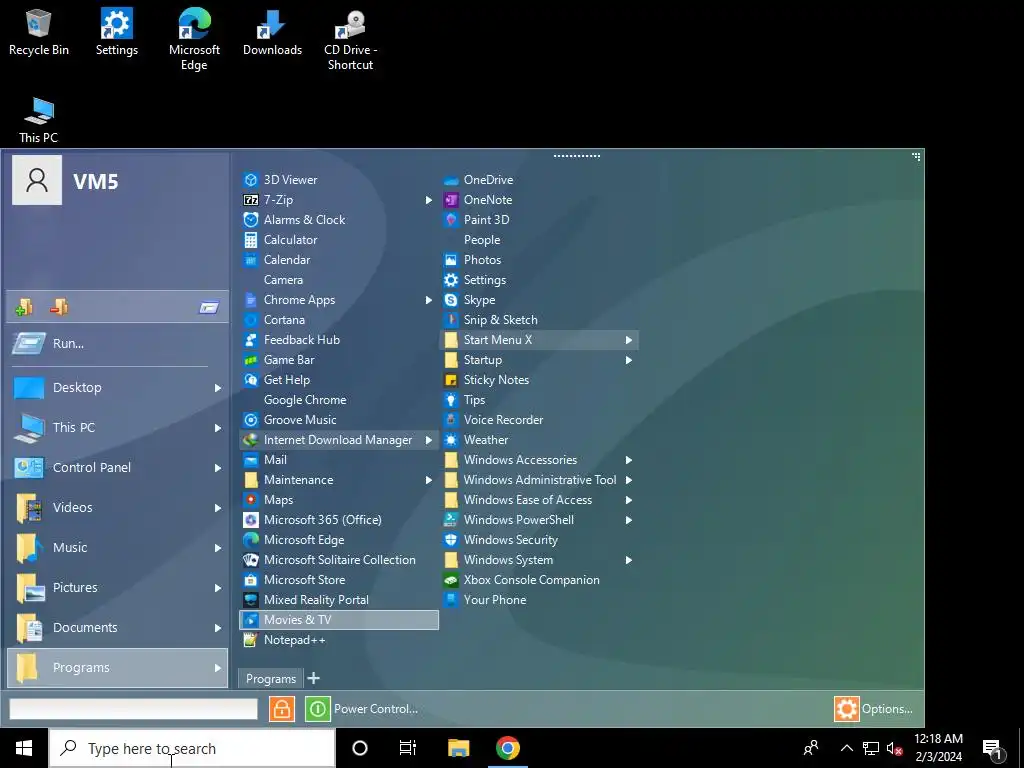Click the Start Menu X search field

tap(133, 709)
